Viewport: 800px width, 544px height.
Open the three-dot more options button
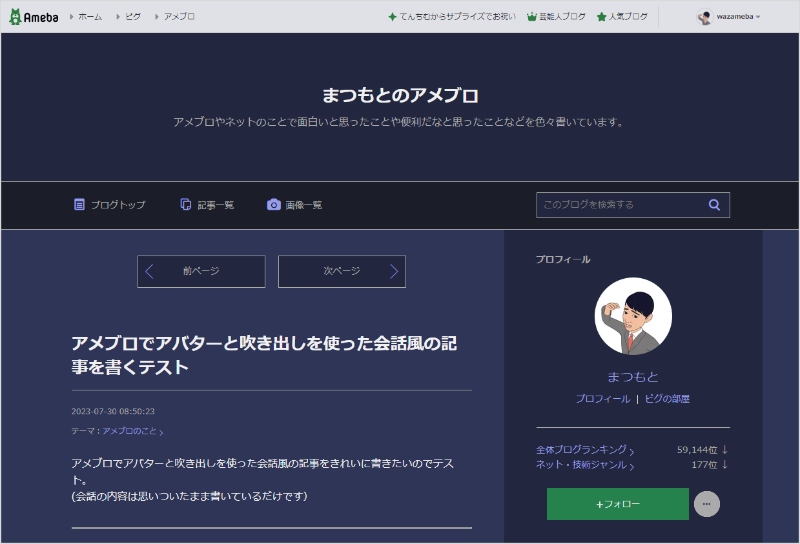click(x=706, y=504)
